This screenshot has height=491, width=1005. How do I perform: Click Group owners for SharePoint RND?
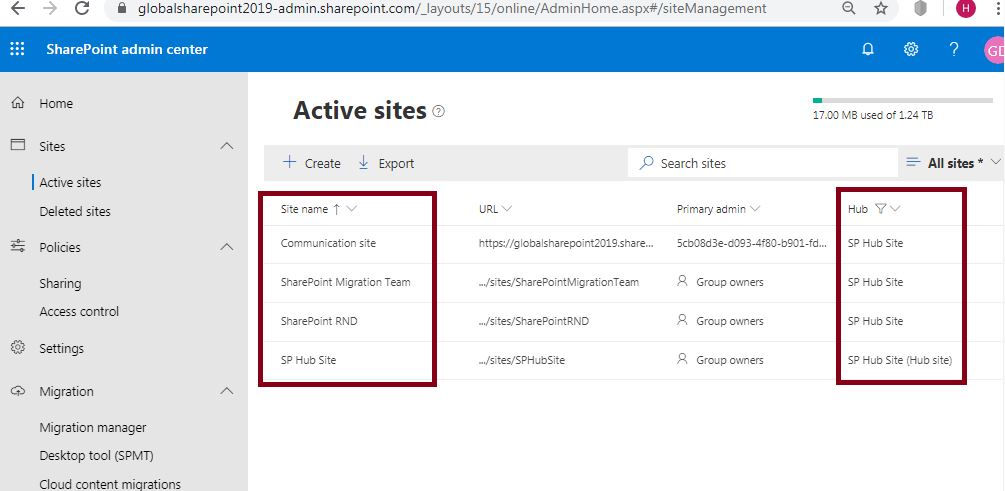pos(720,321)
